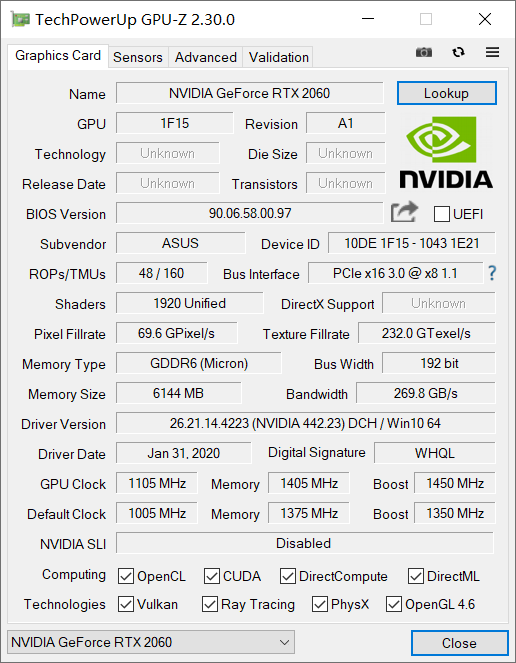This screenshot has height=663, width=516.
Task: Toggle the Vulkan checkbox
Action: coord(126,604)
